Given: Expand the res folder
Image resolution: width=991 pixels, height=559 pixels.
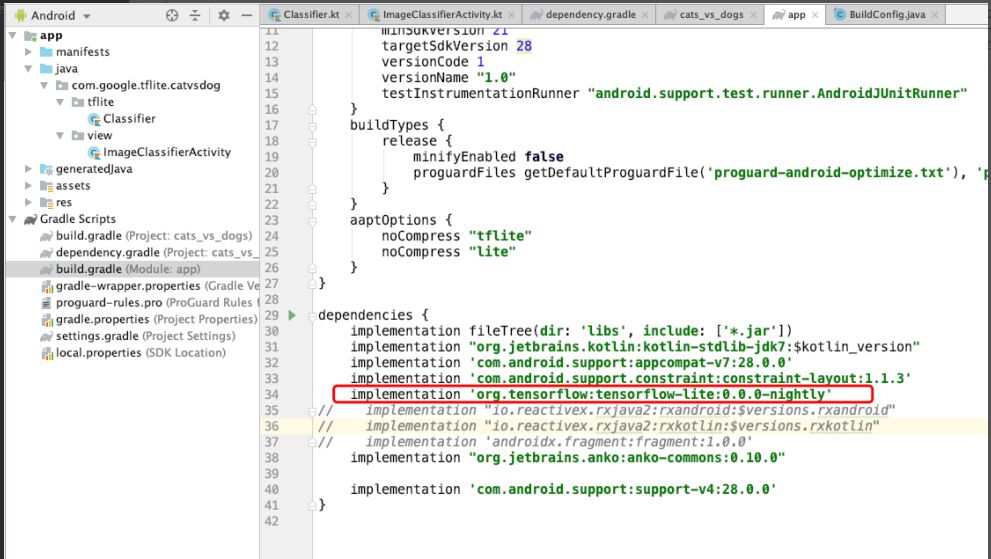Looking at the screenshot, I should (28, 202).
